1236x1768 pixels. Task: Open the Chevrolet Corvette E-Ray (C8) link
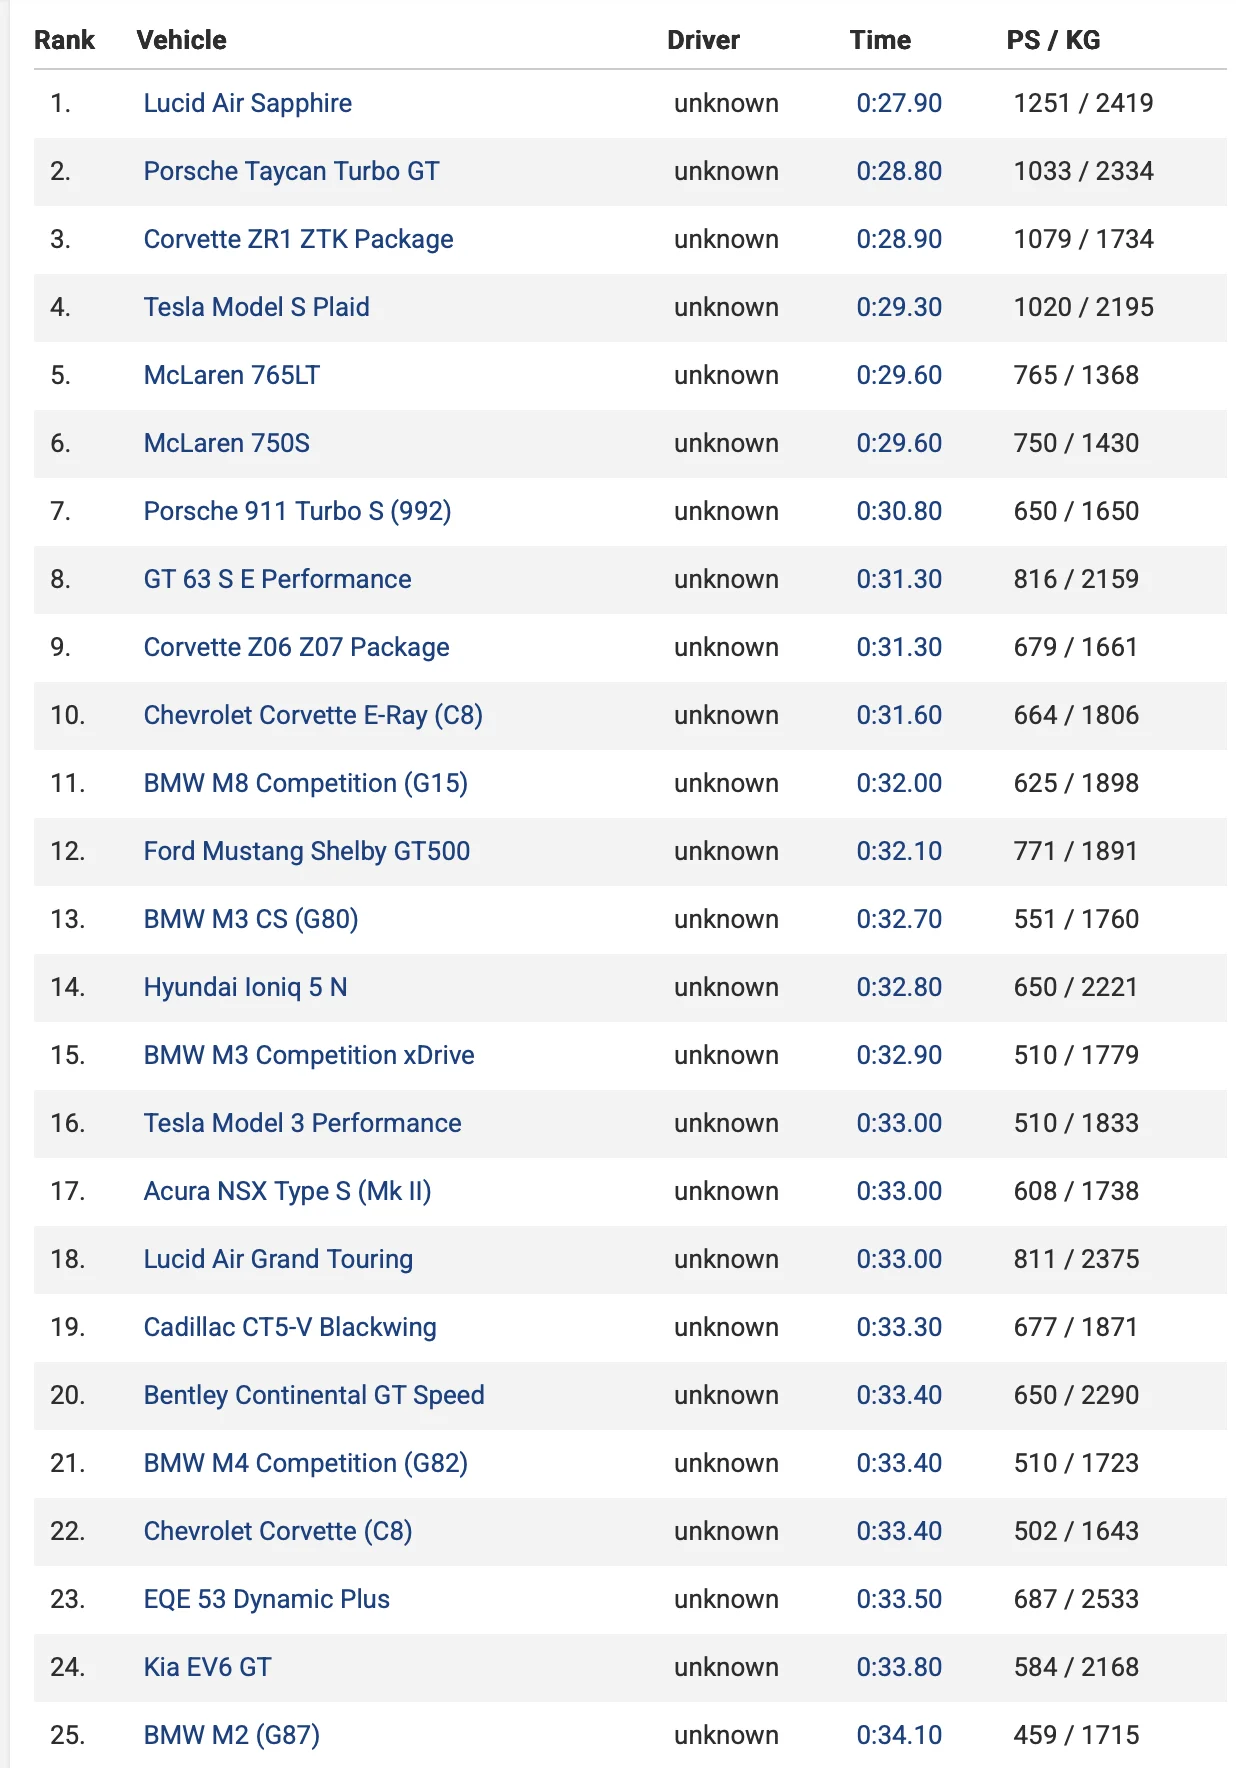pos(313,715)
